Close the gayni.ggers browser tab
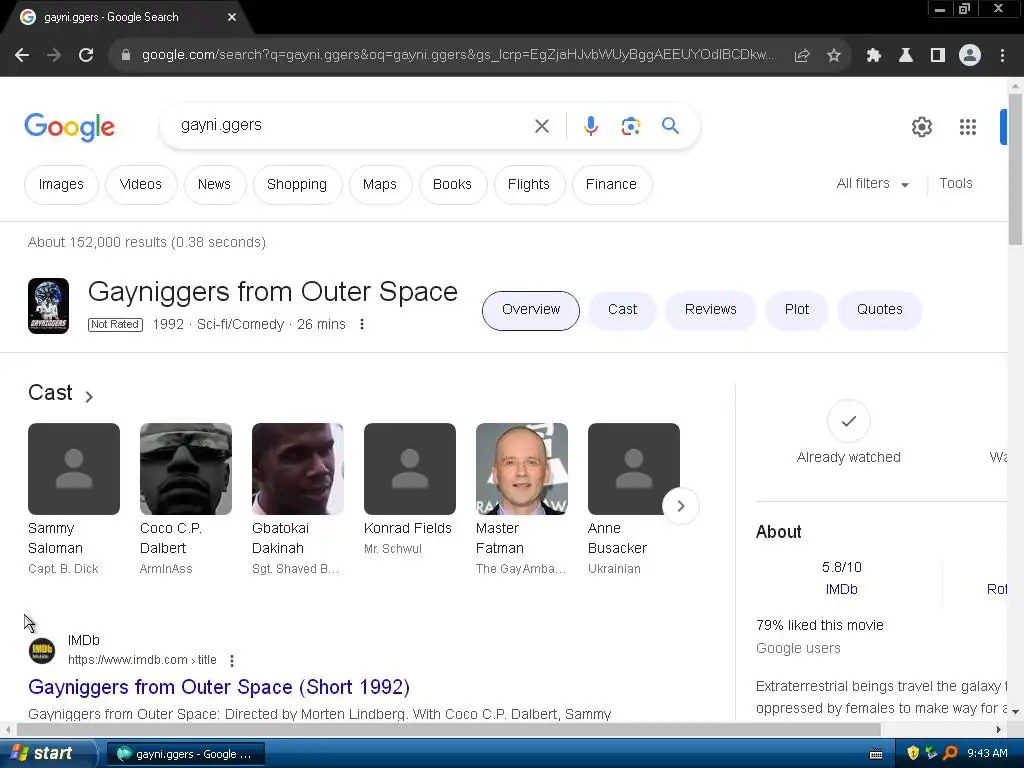The height and width of the screenshot is (768, 1024). (x=232, y=17)
